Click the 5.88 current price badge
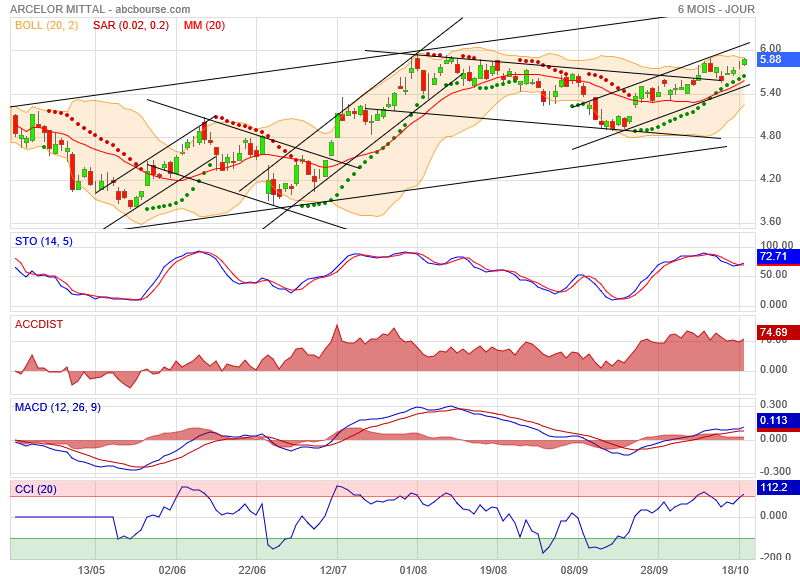 [x=778, y=59]
